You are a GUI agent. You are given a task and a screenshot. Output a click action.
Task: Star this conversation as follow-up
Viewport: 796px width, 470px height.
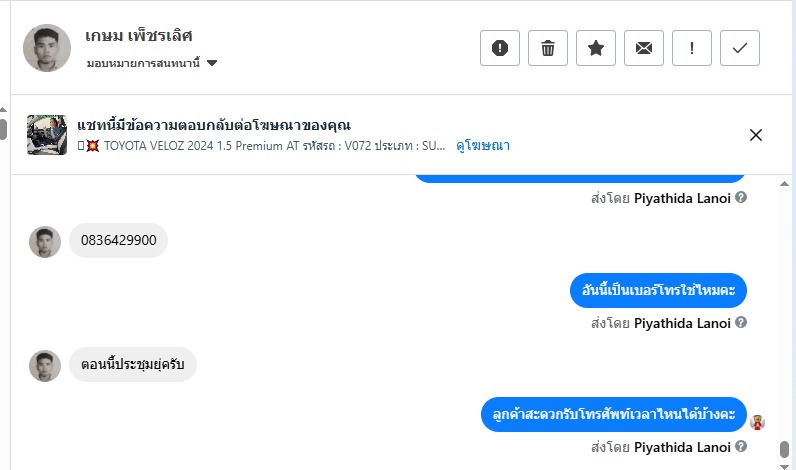[x=596, y=48]
